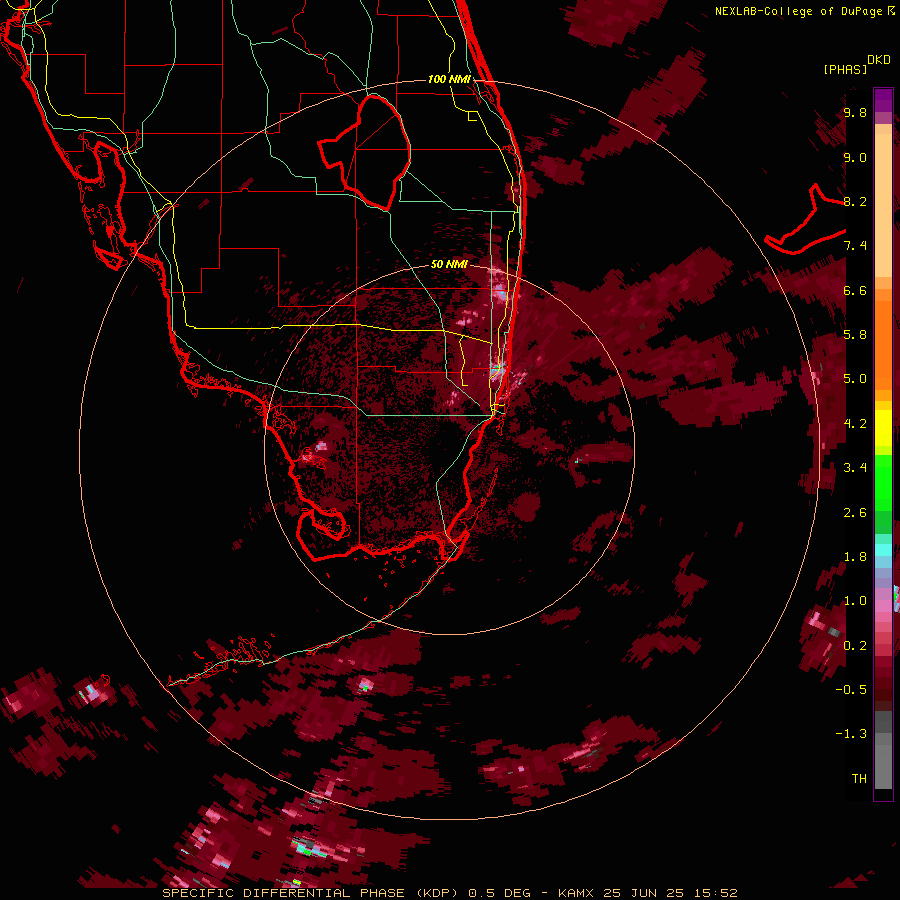Click the 5.0 scale value
This screenshot has width=900, height=900.
[855, 379]
